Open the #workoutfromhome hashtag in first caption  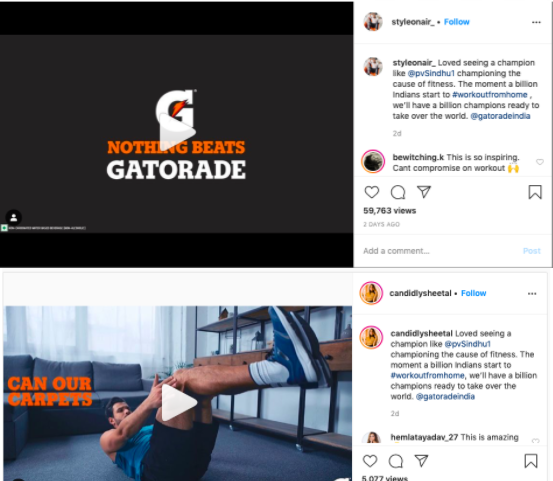pyautogui.click(x=490, y=95)
